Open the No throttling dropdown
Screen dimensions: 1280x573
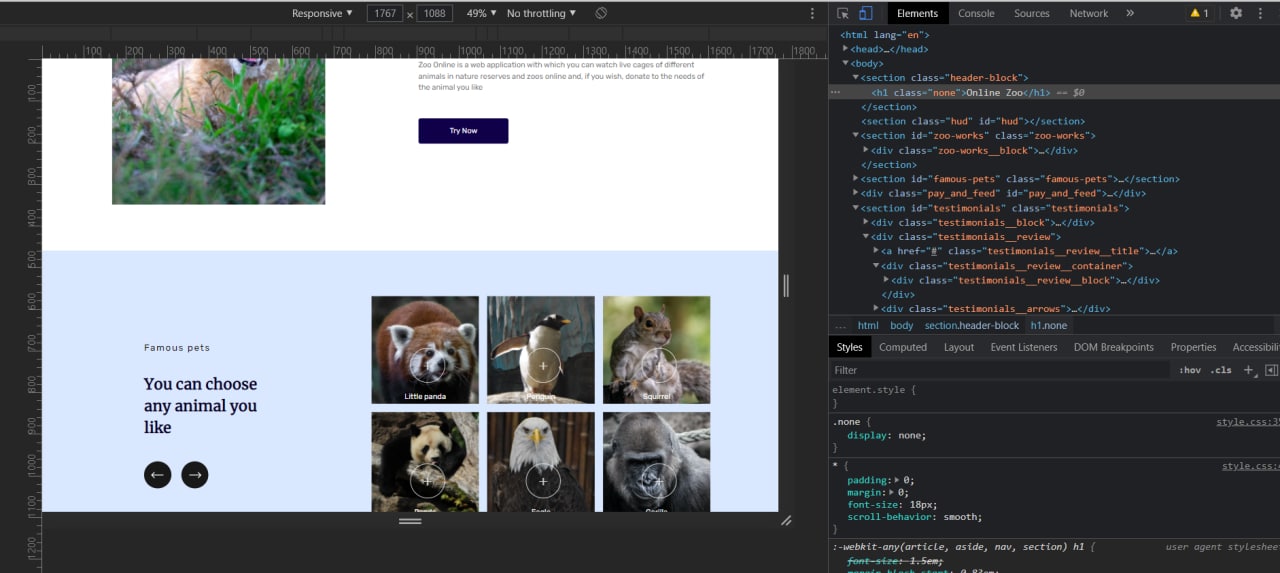[x=541, y=13]
